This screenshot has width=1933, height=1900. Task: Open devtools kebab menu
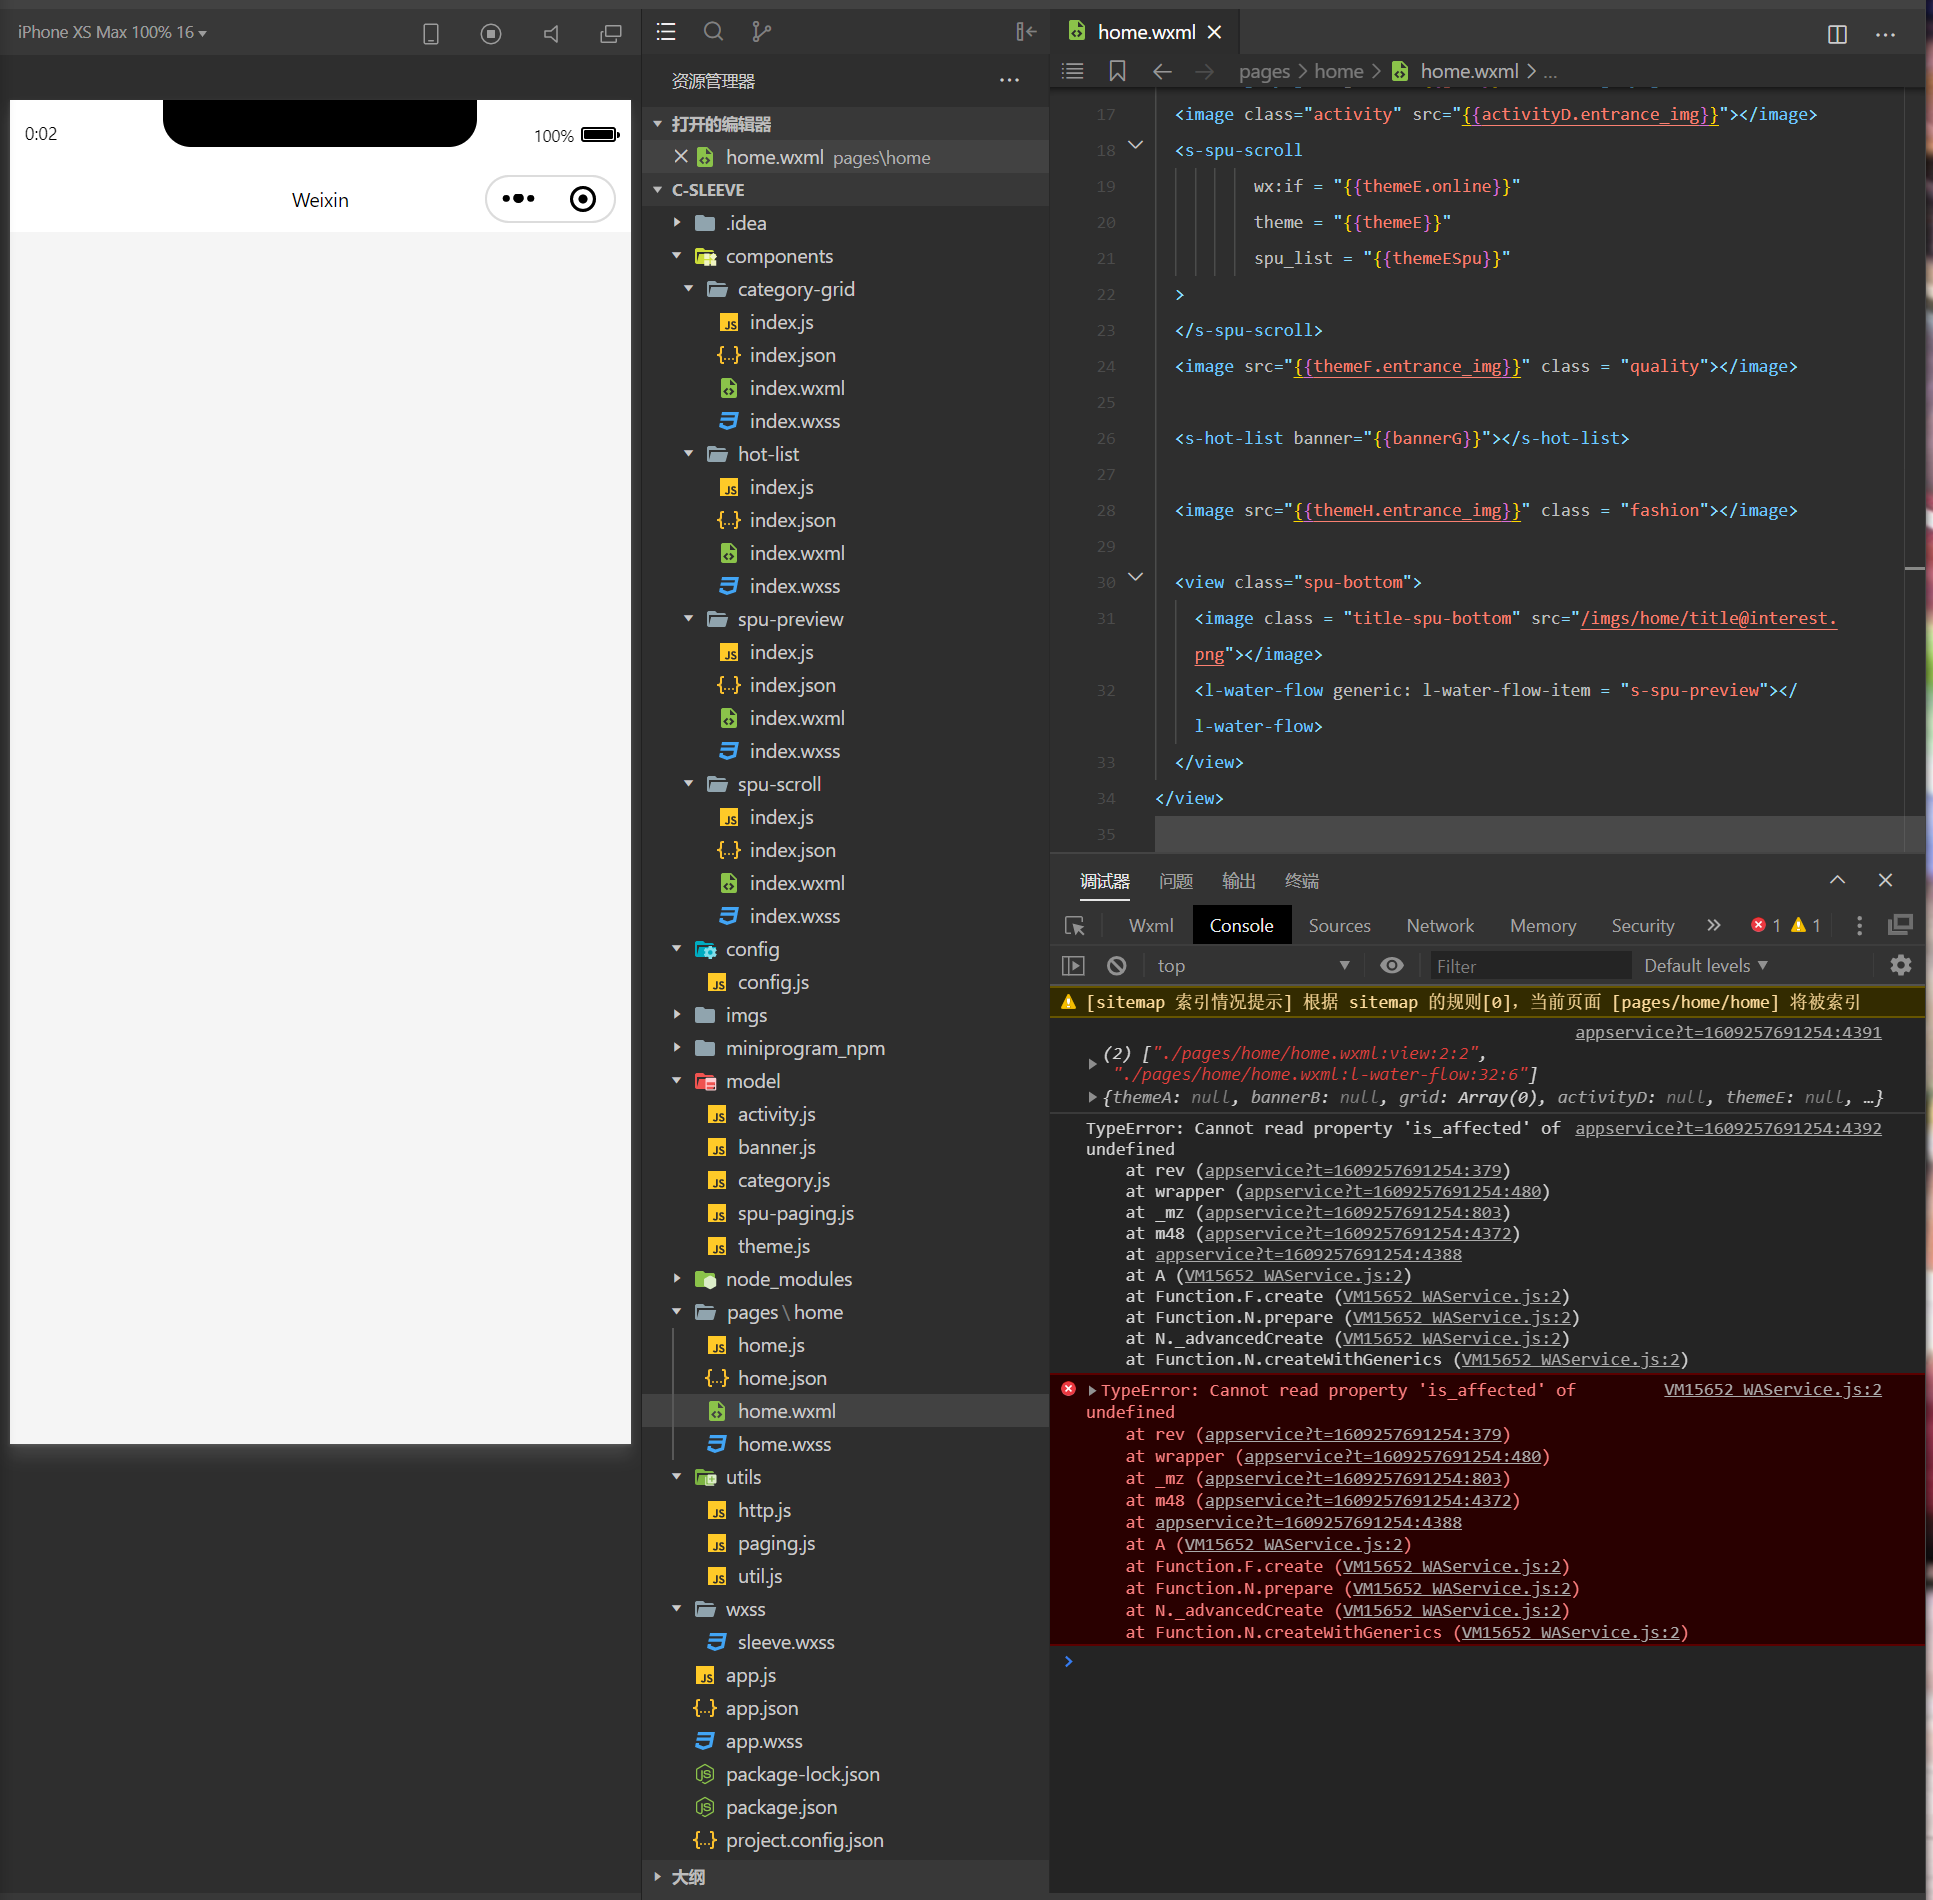pos(1859,926)
